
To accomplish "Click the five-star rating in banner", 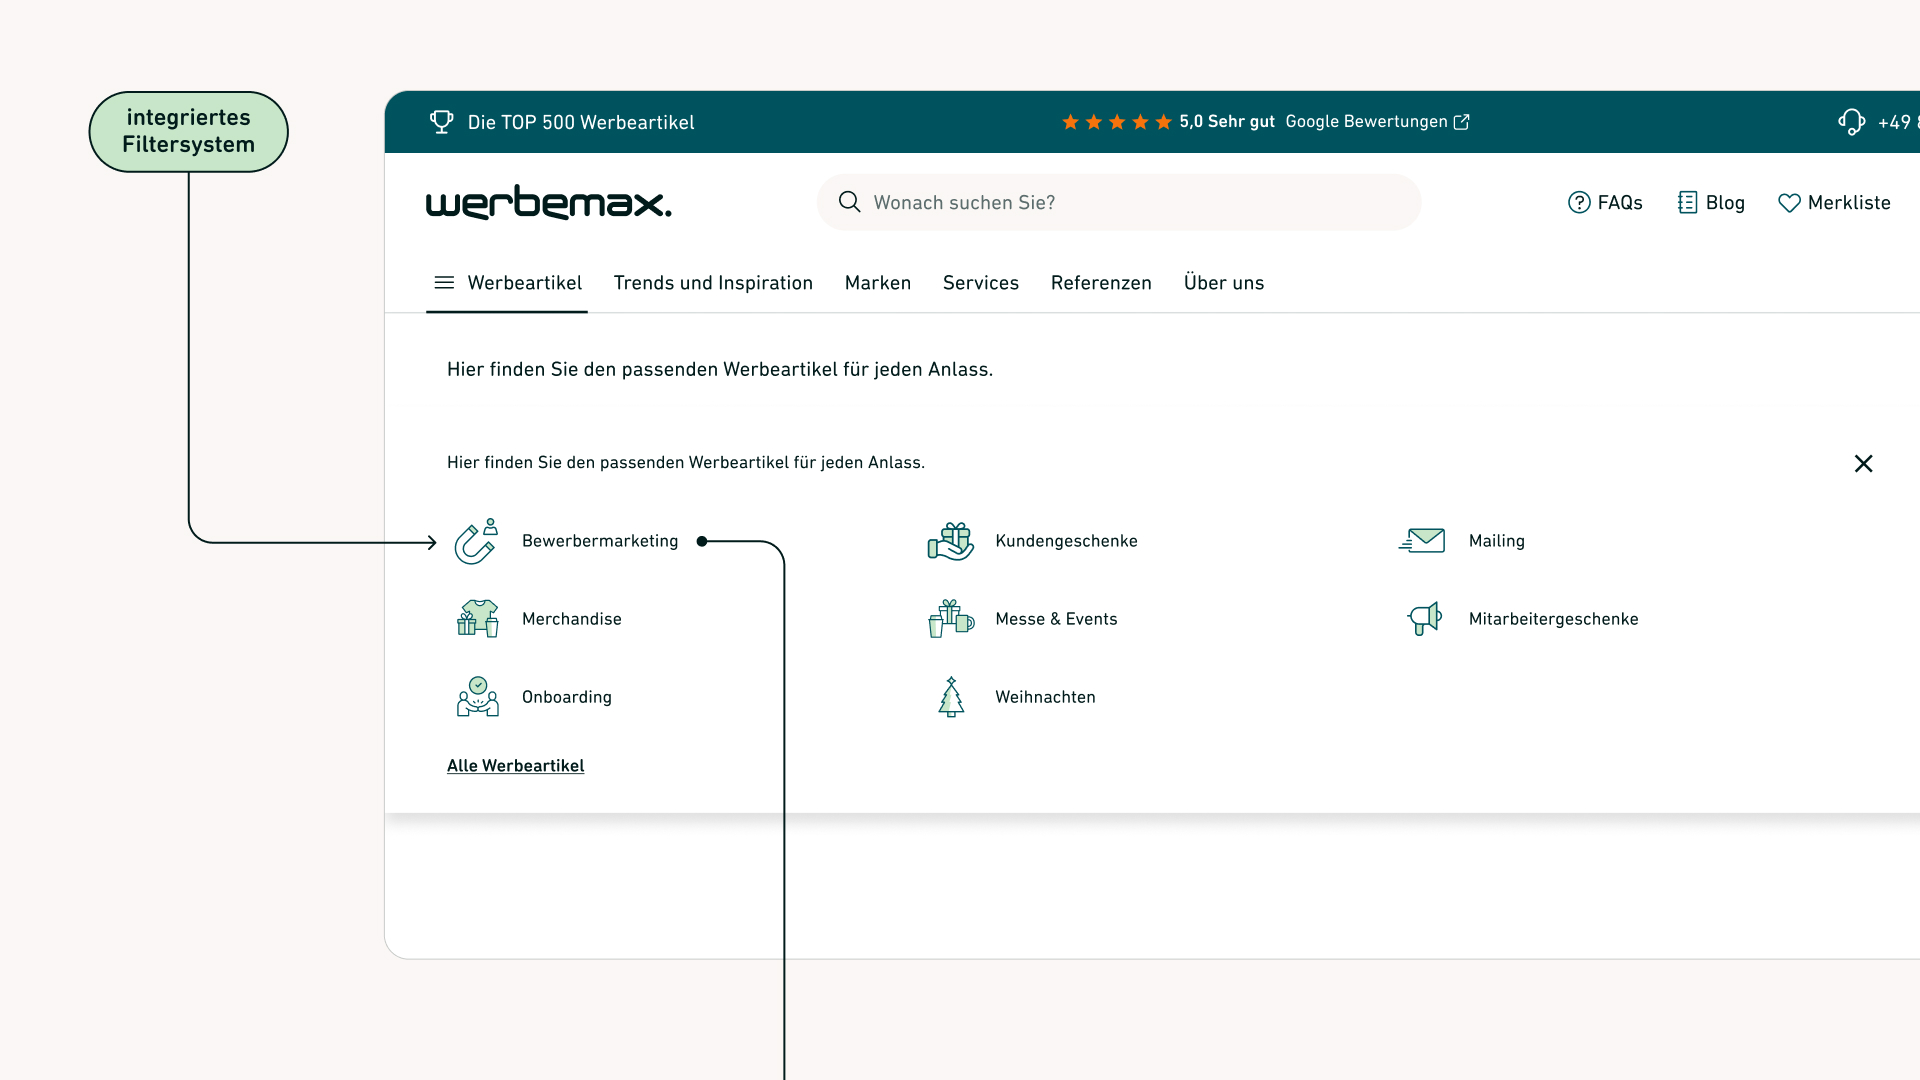I will (1116, 122).
